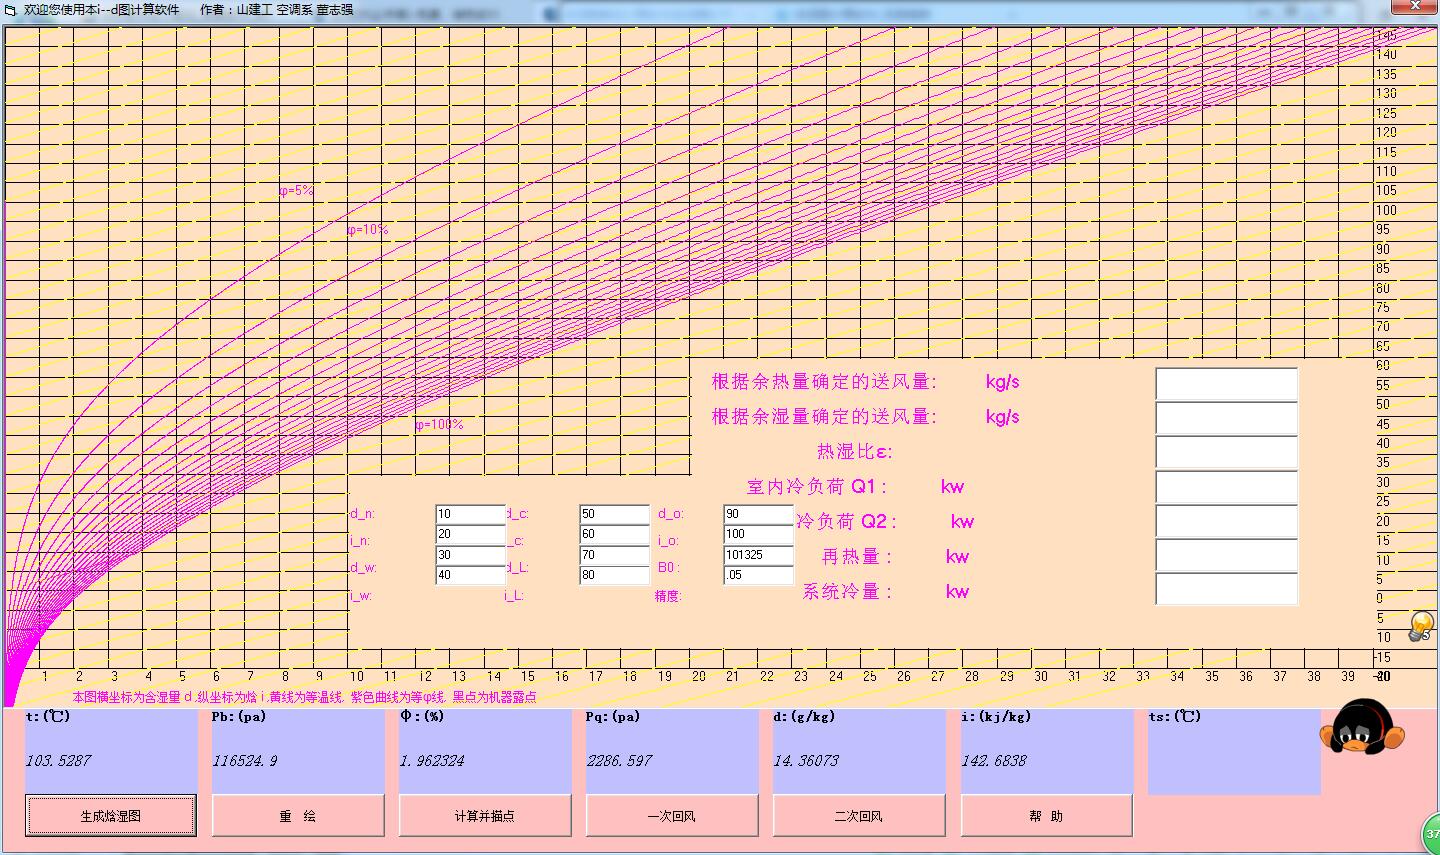Click the result box beside 热湿比ε
Screen dimensions: 1440x855
[x=1227, y=452]
